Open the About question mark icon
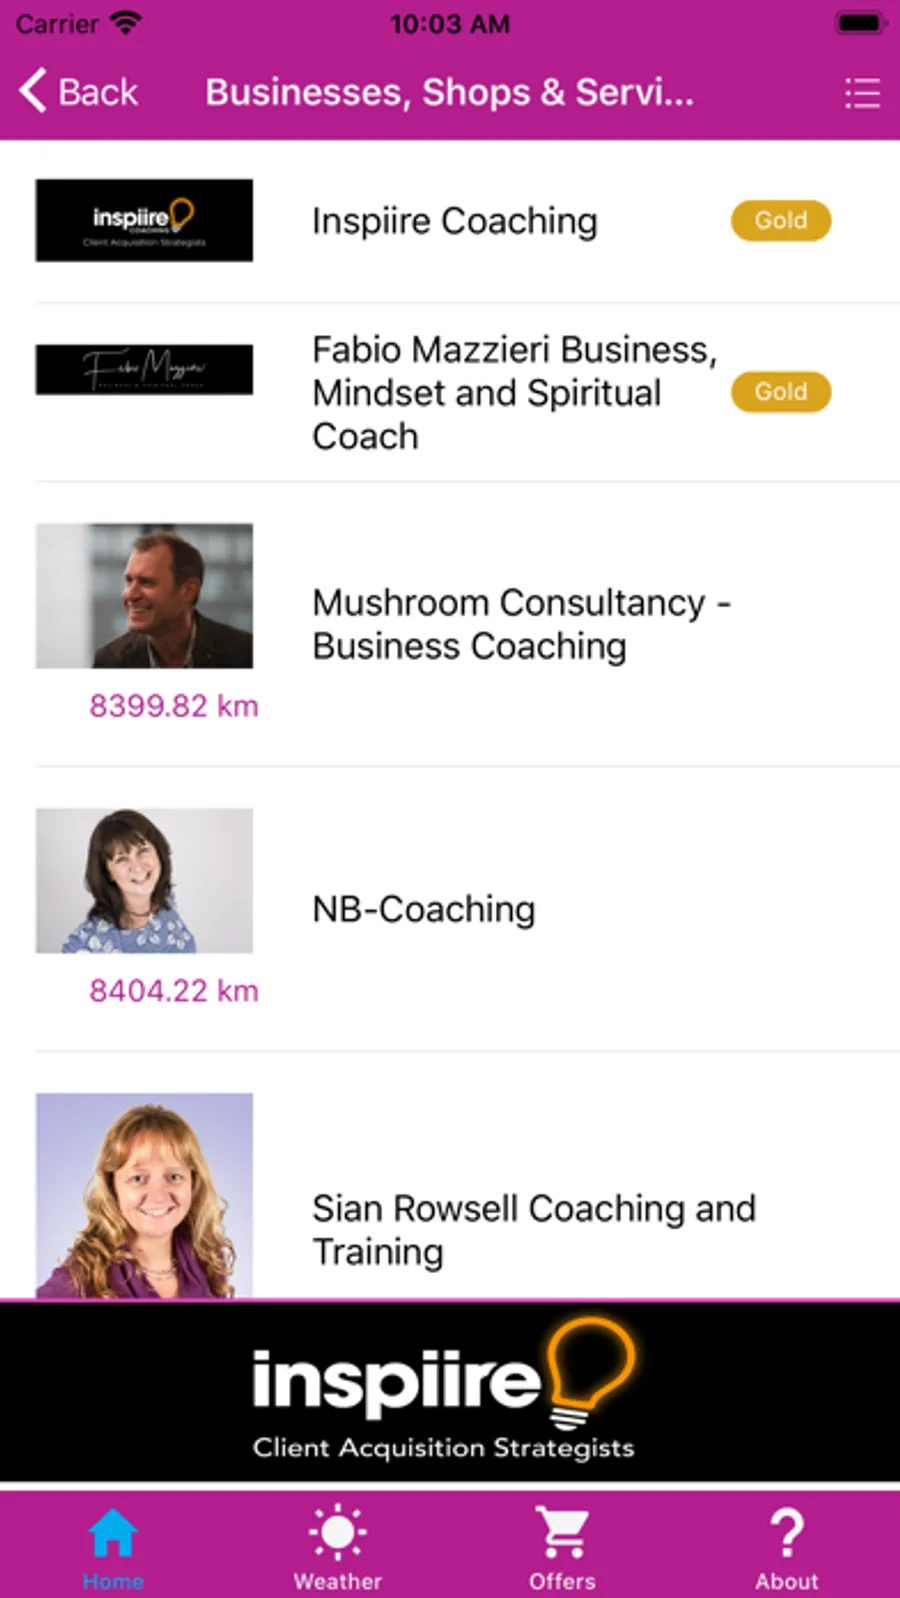Viewport: 900px width, 1598px height. pyautogui.click(x=787, y=1533)
